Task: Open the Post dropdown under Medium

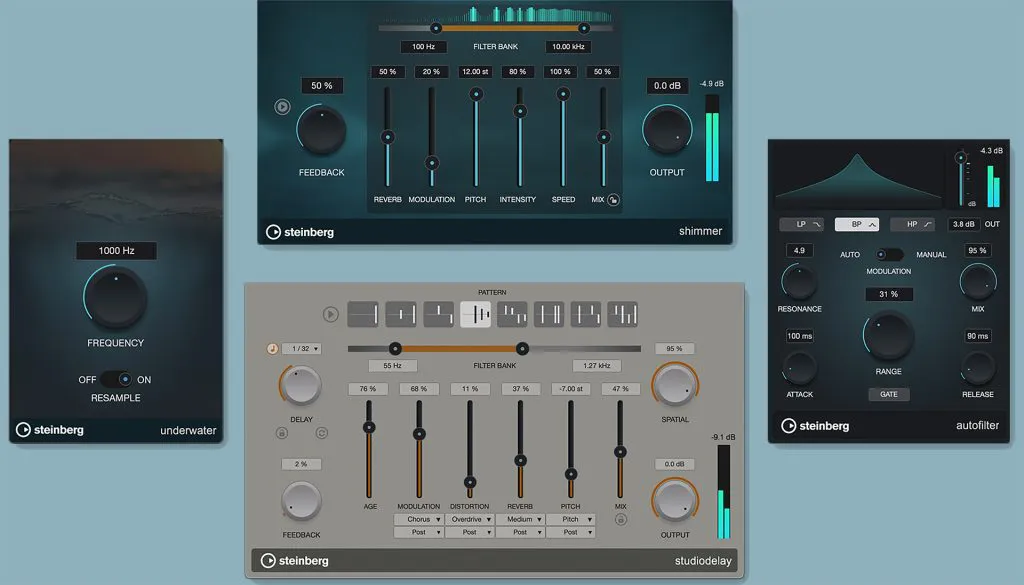Action: [520, 532]
